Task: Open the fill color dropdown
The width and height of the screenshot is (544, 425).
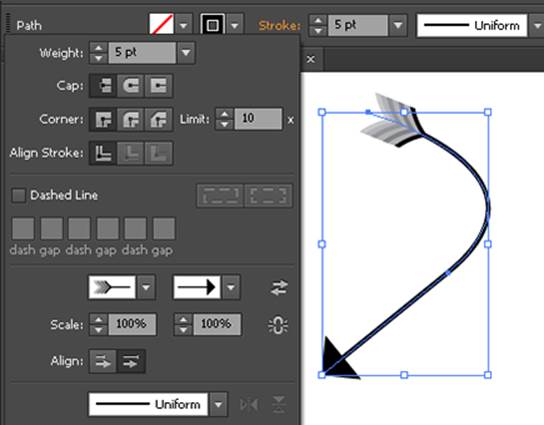Action: [x=184, y=25]
